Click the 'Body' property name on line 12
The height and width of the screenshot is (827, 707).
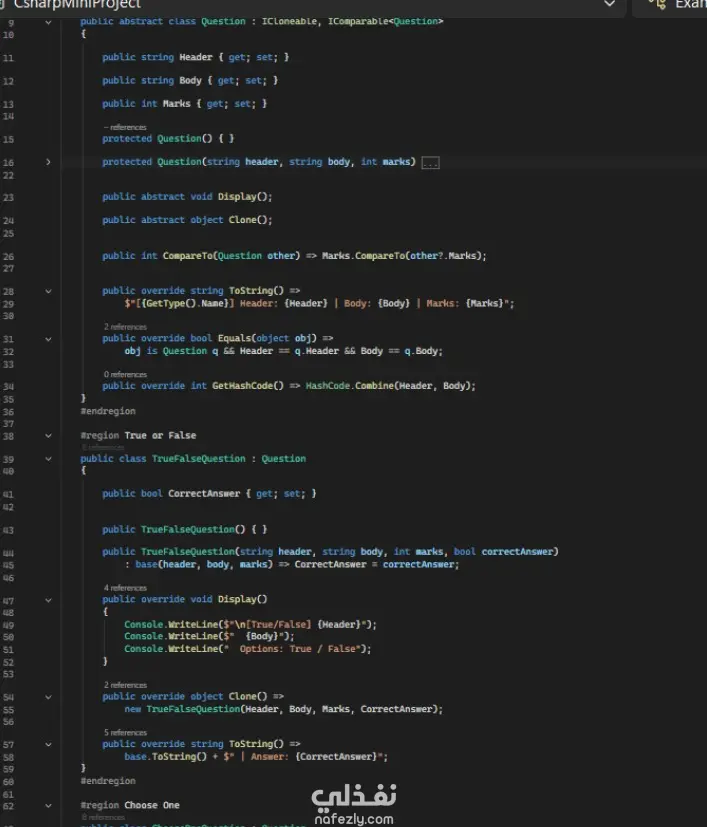point(190,80)
